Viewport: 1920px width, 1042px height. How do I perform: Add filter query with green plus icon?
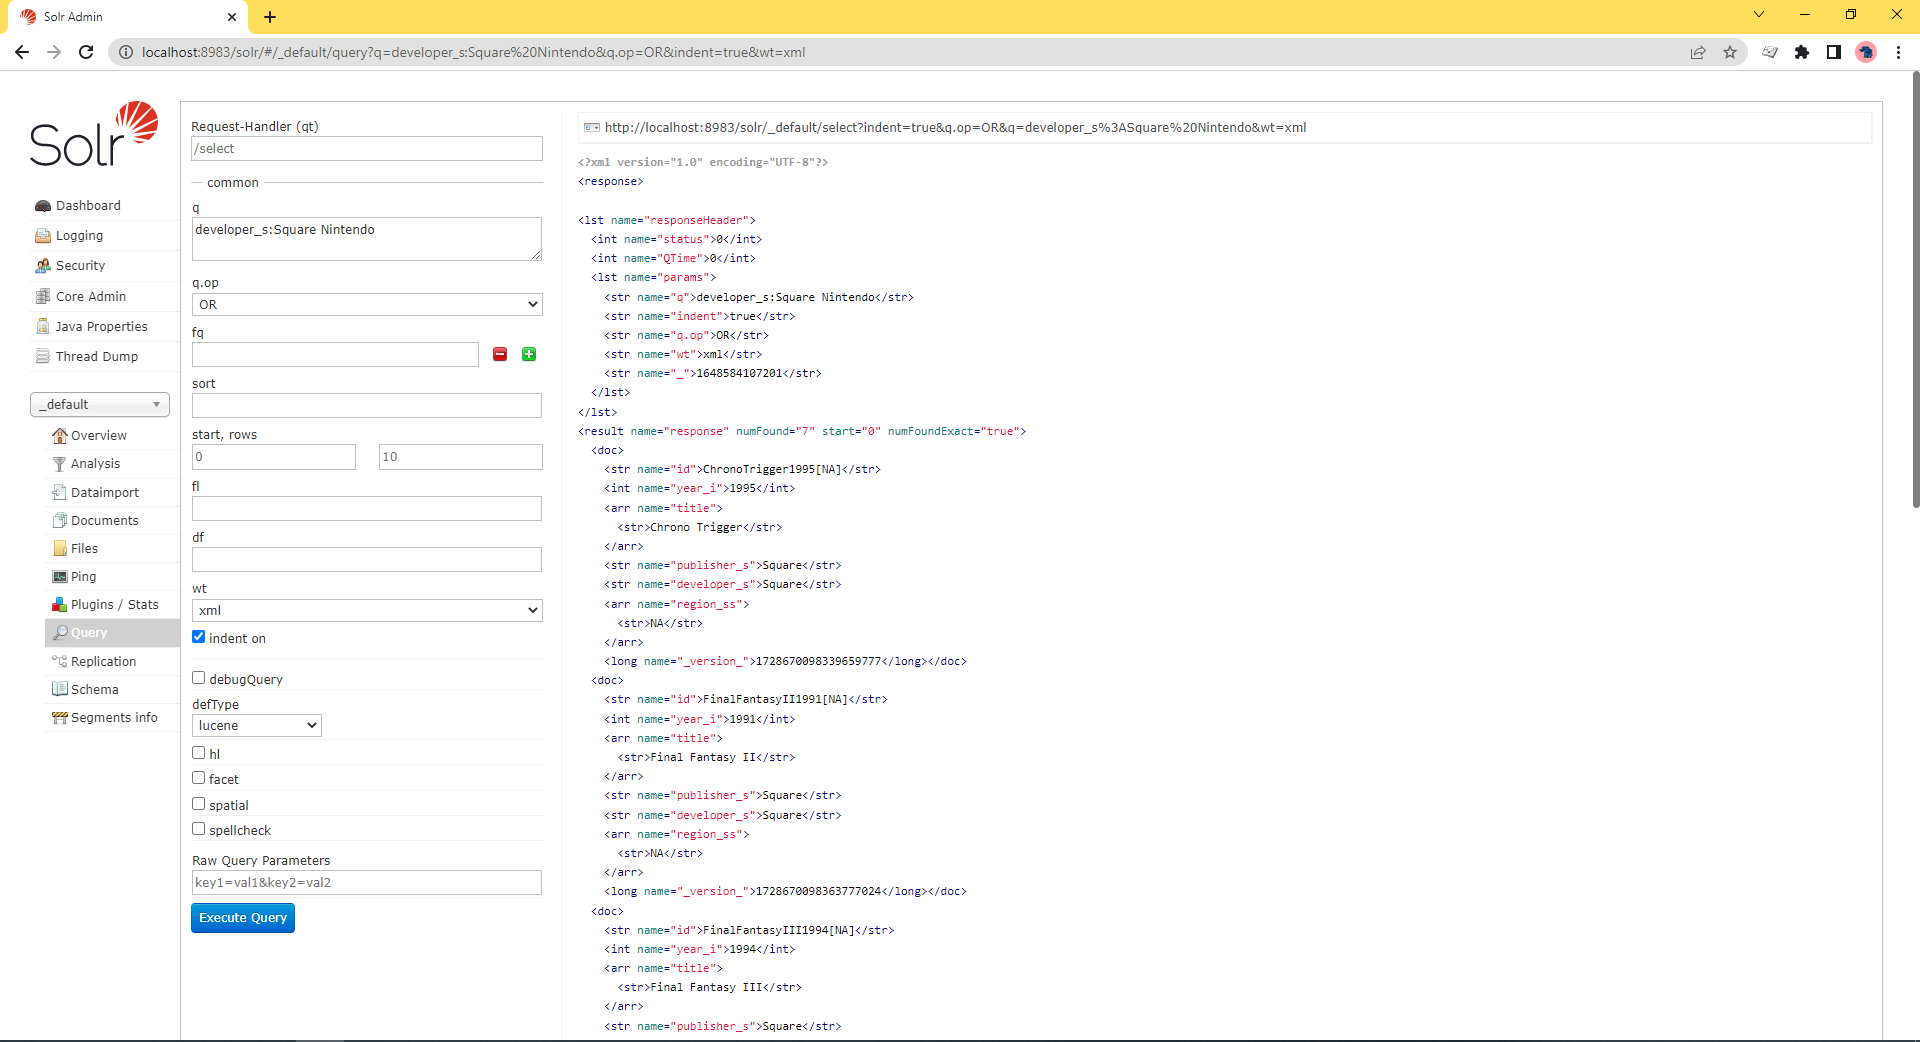click(x=529, y=354)
